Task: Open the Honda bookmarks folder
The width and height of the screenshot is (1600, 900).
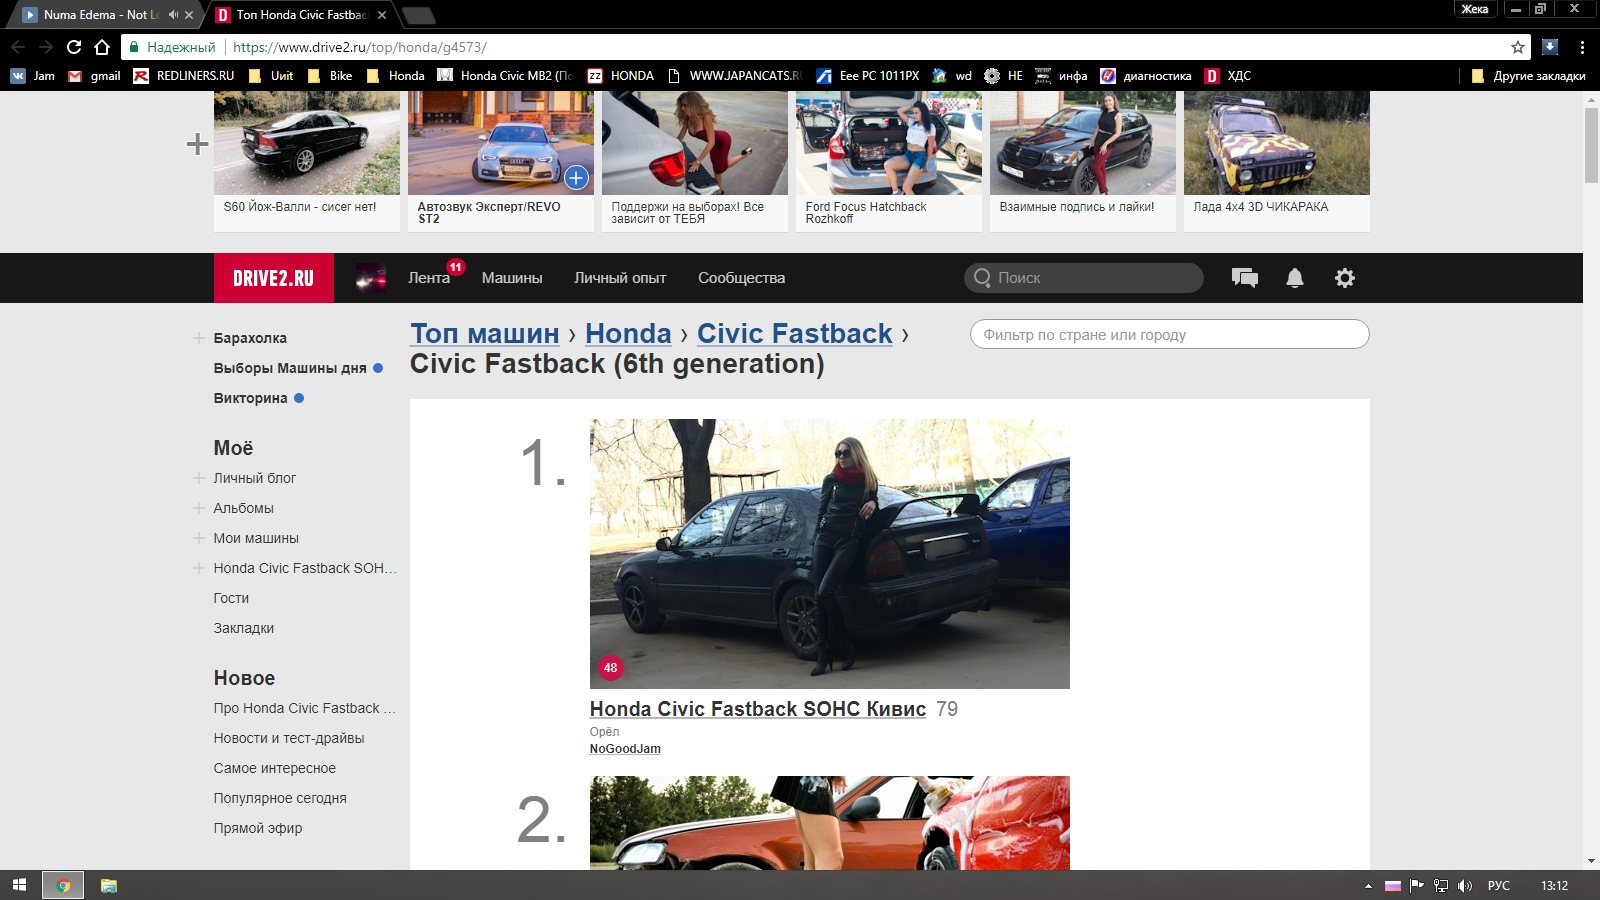Action: [396, 76]
